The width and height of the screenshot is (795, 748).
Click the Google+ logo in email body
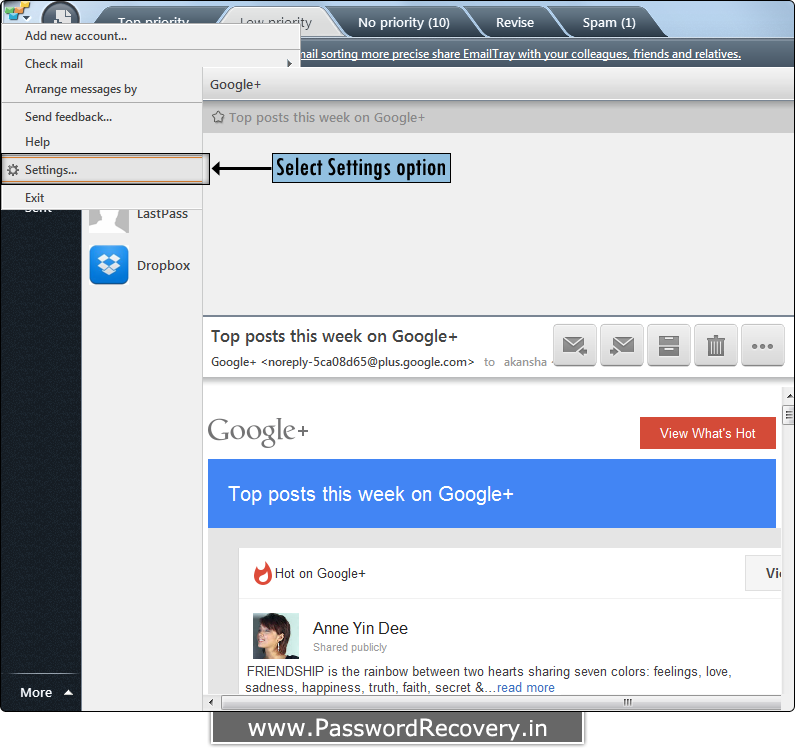[x=258, y=432]
